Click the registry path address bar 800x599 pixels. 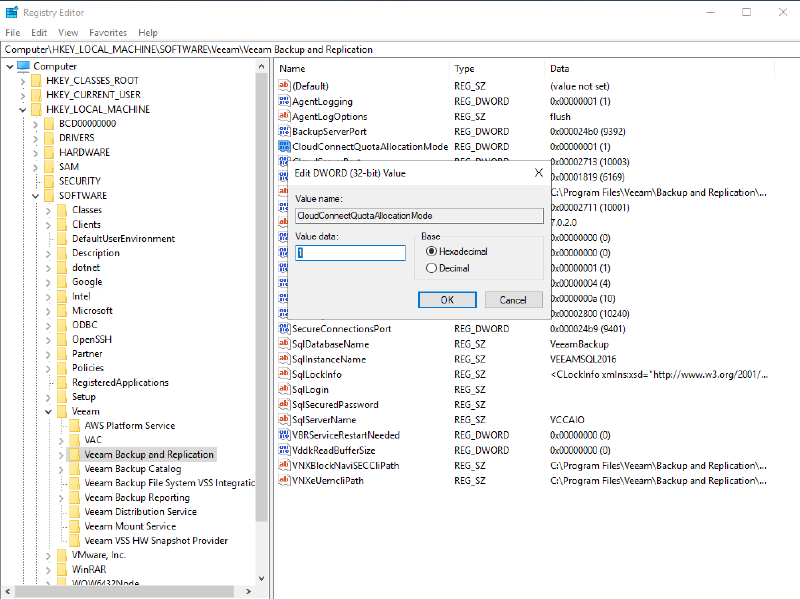pos(400,49)
